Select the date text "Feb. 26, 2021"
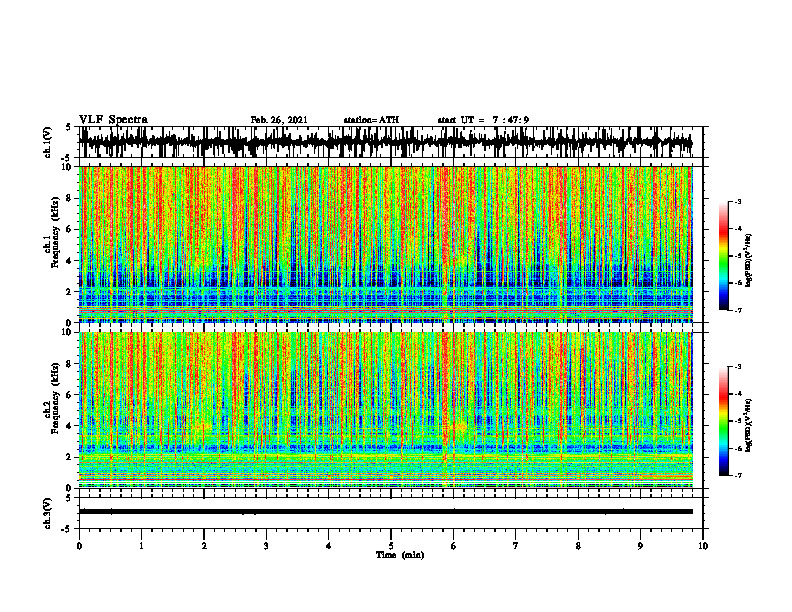This screenshot has height=612, width=792. [279, 120]
